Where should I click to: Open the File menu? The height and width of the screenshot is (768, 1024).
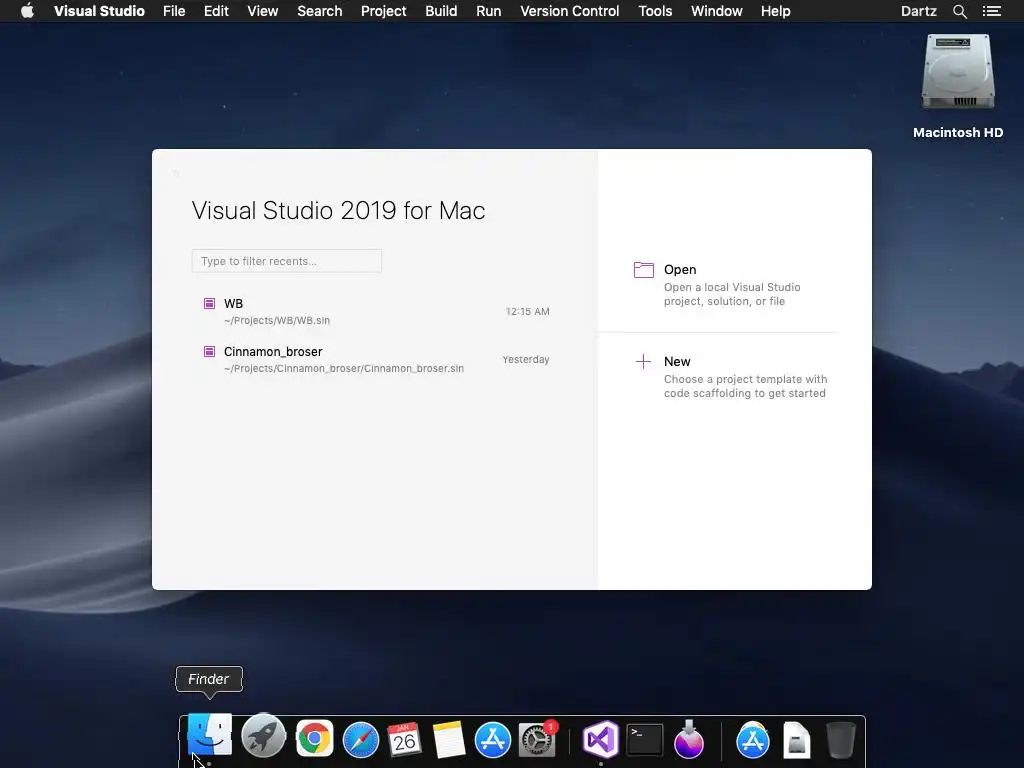[174, 11]
